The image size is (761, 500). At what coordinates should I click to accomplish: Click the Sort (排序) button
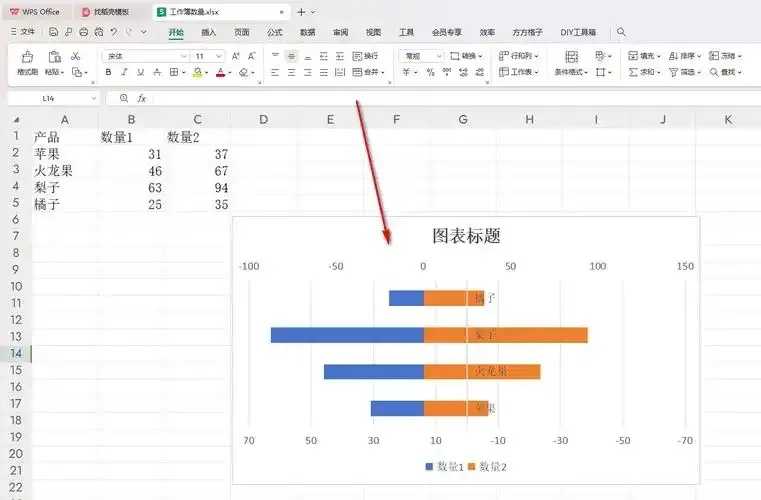click(x=684, y=56)
